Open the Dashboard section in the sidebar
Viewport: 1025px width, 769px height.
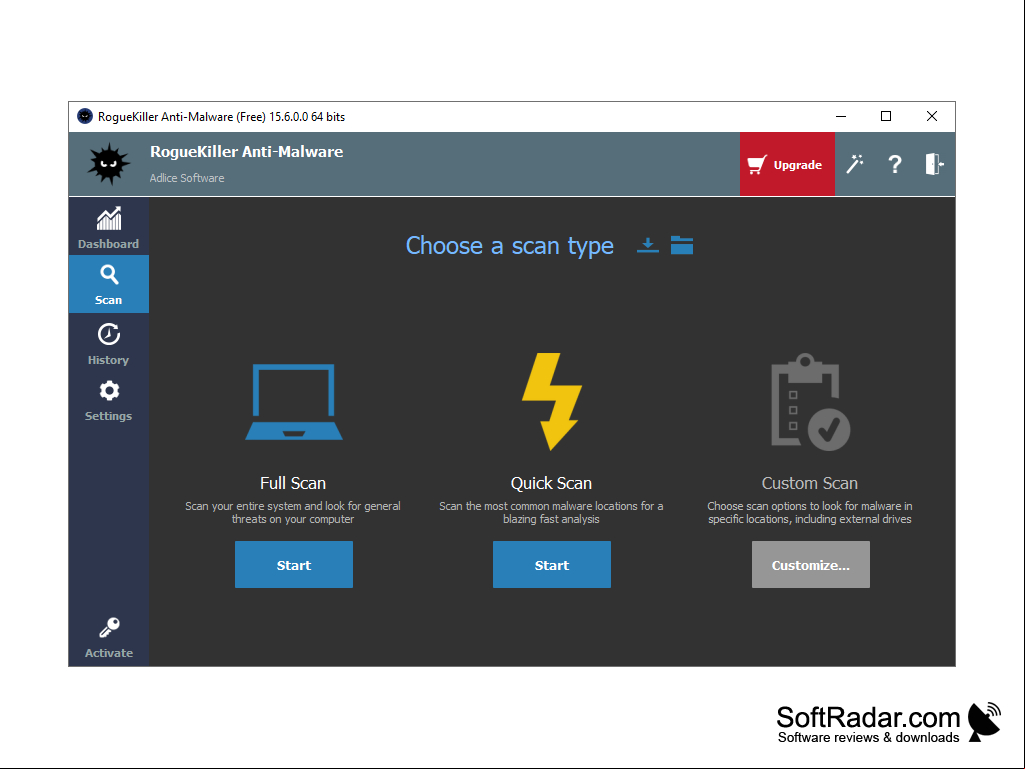[109, 227]
